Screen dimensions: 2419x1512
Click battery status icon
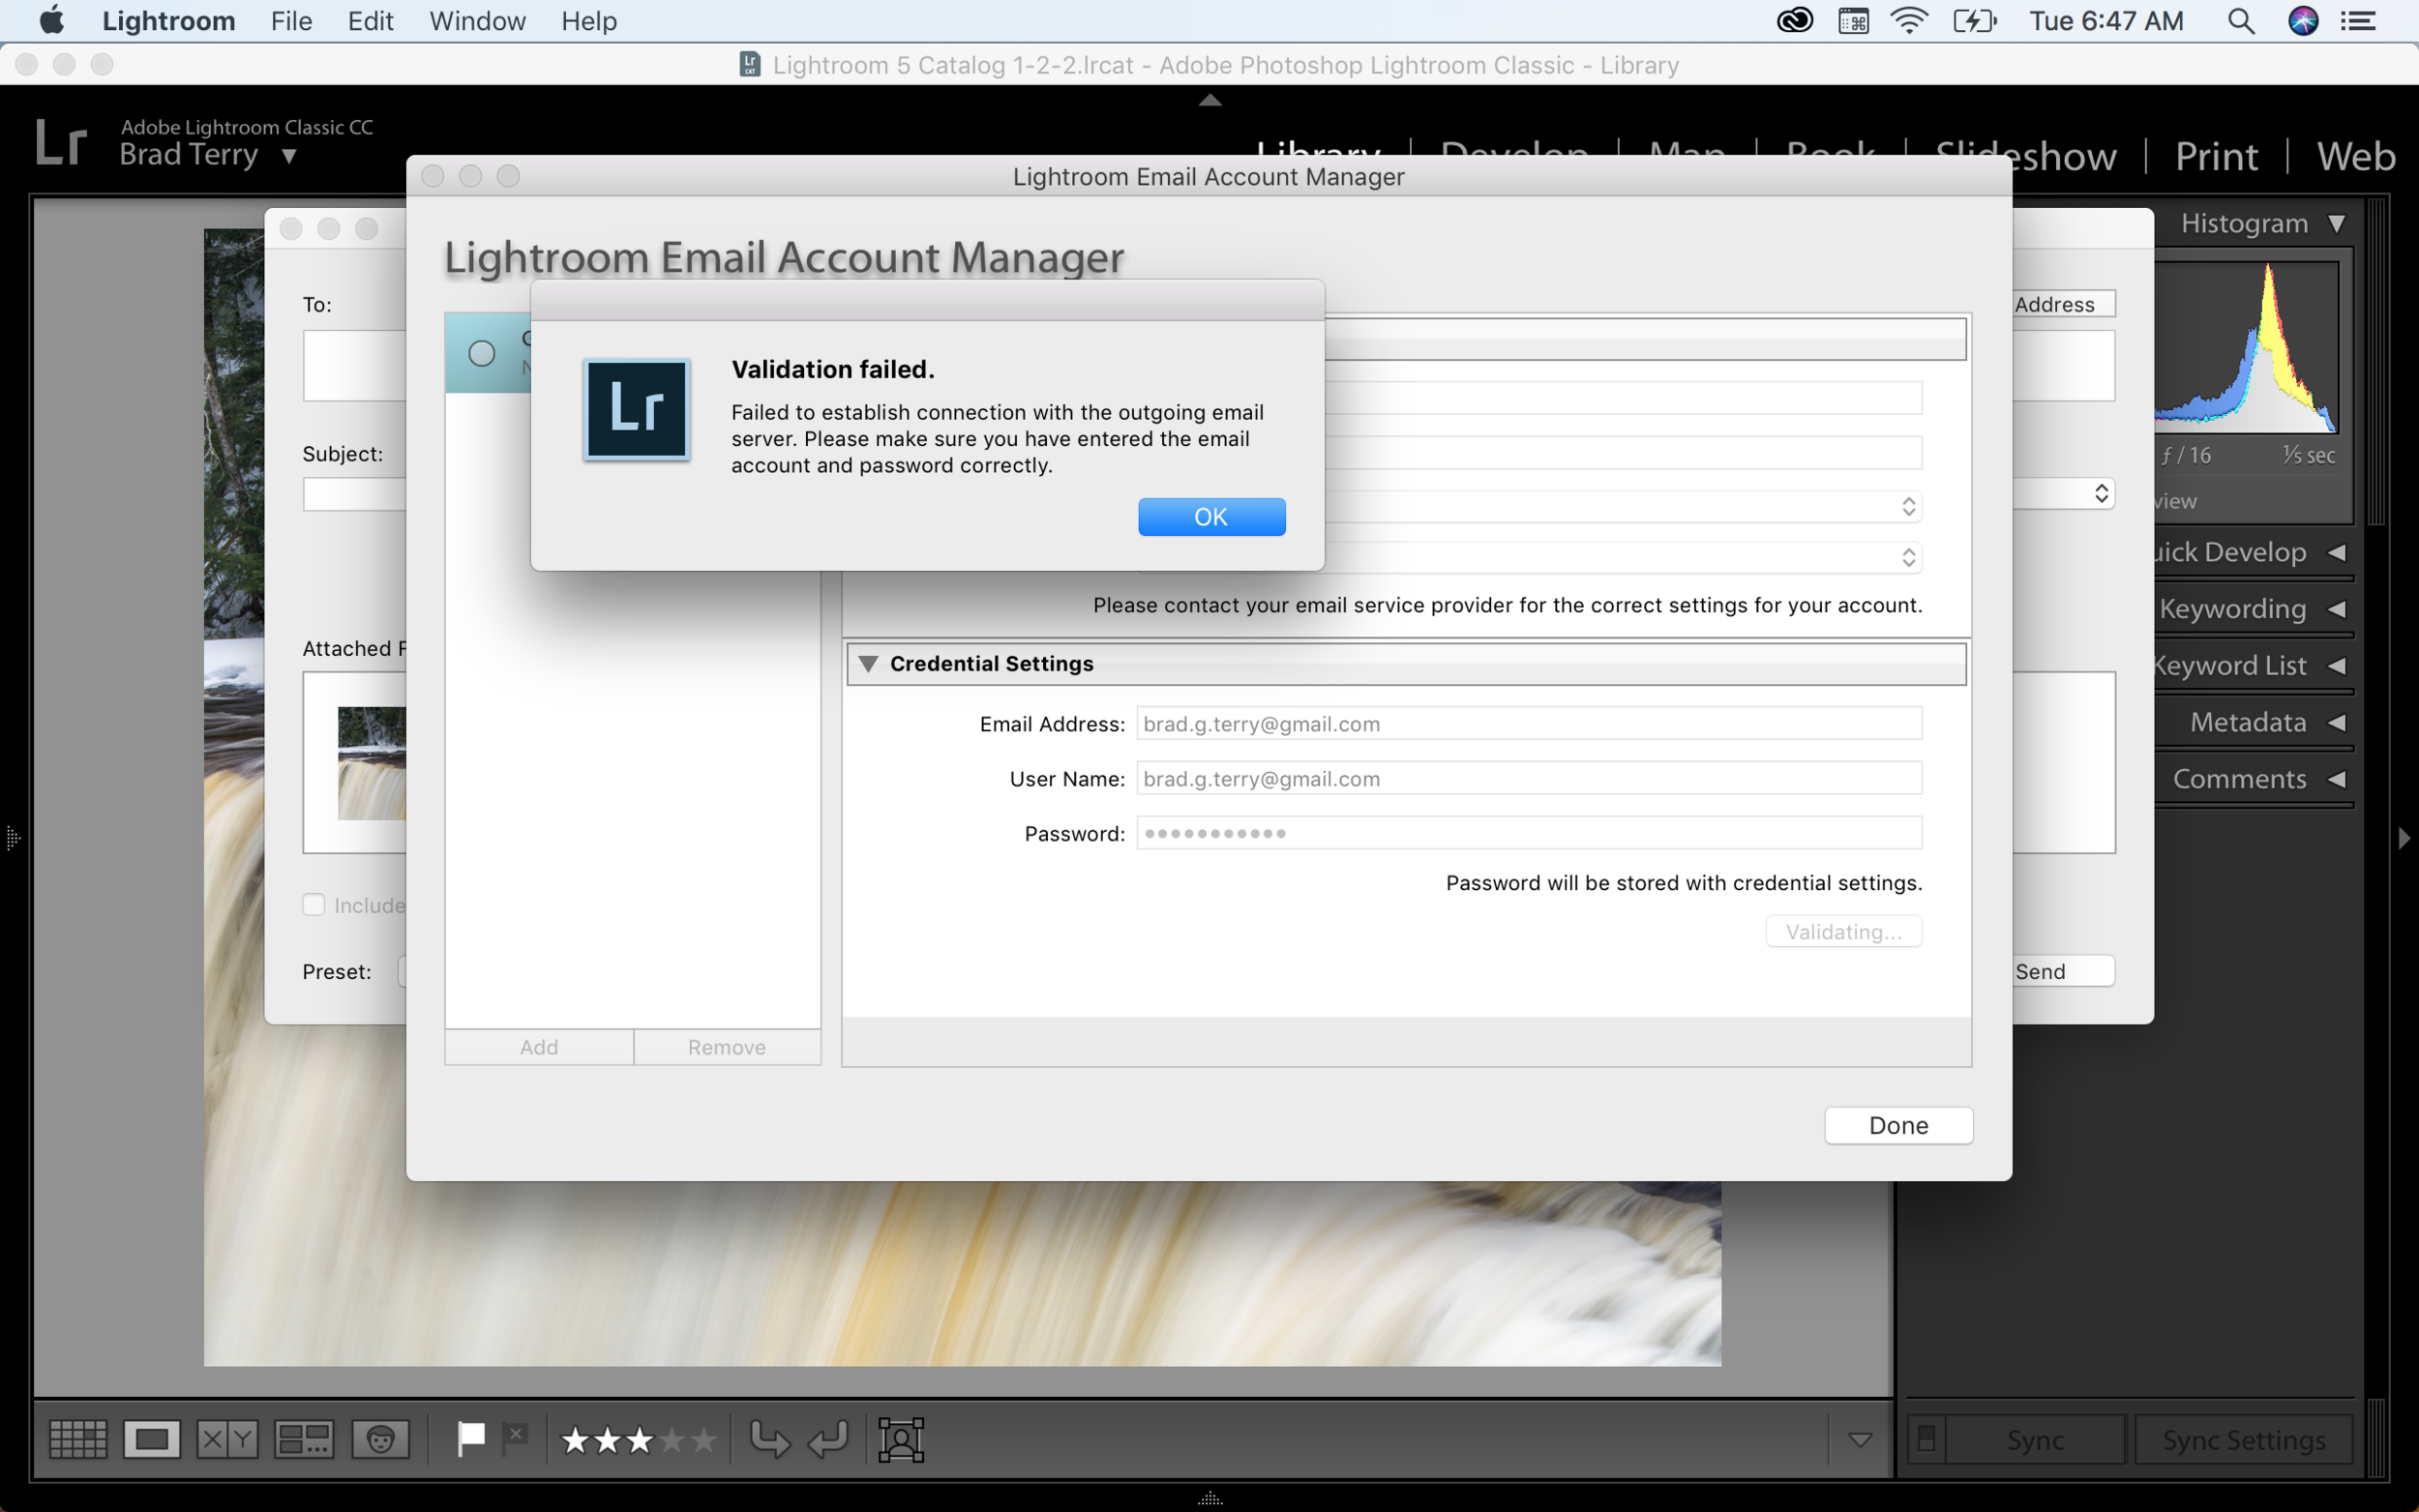coord(1974,20)
